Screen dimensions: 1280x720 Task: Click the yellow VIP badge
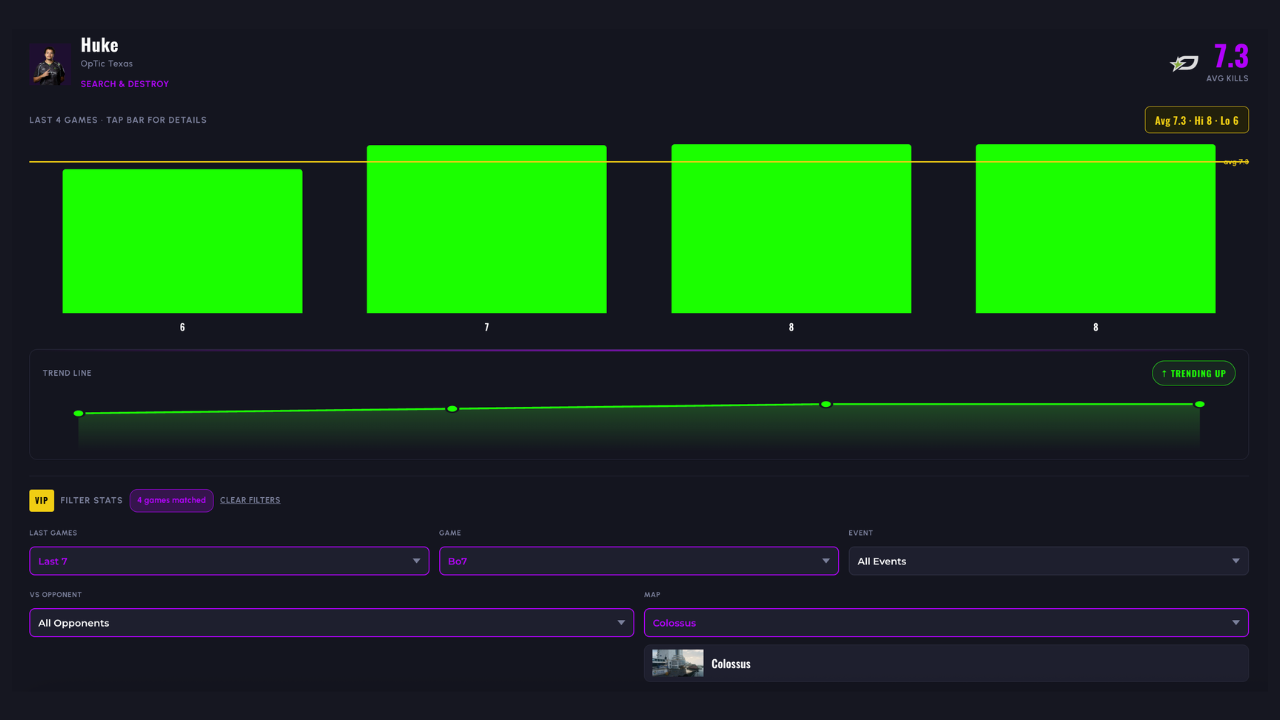[41, 500]
